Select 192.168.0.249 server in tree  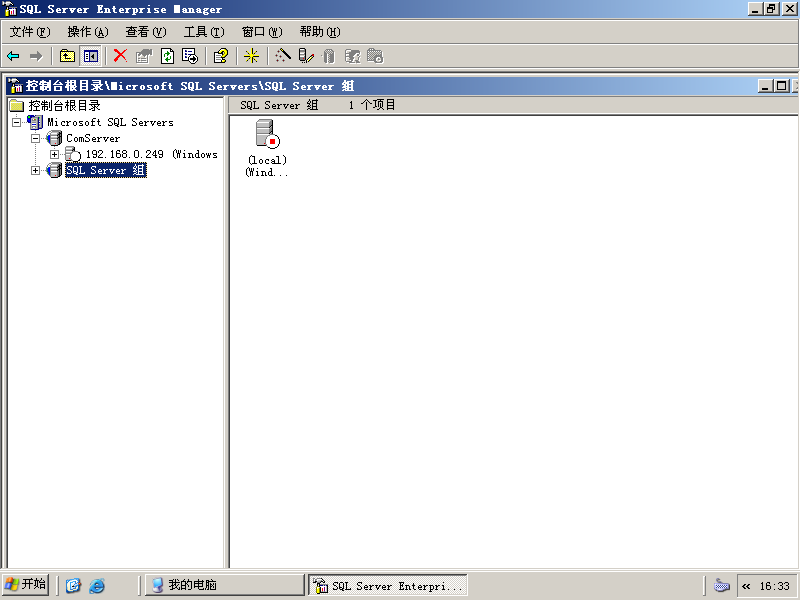pos(151,154)
